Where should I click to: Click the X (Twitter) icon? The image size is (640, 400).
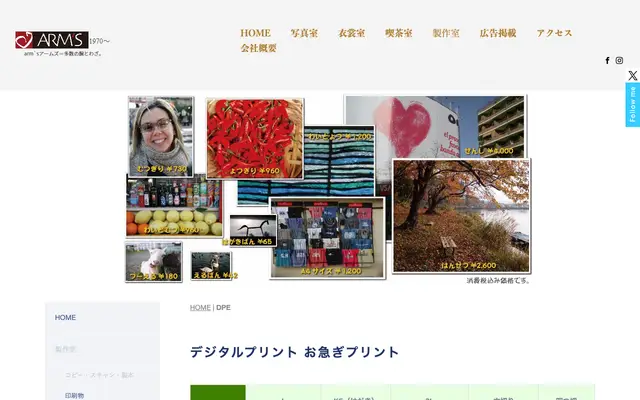tap(633, 76)
